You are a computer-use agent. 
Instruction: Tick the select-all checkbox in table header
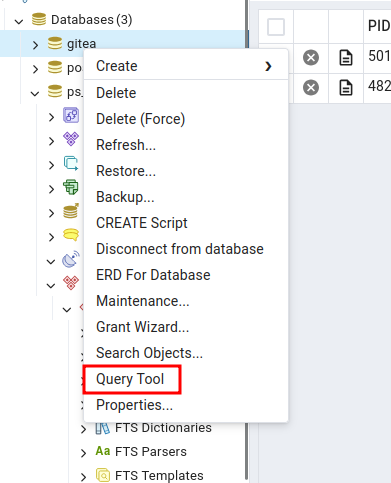[276, 27]
